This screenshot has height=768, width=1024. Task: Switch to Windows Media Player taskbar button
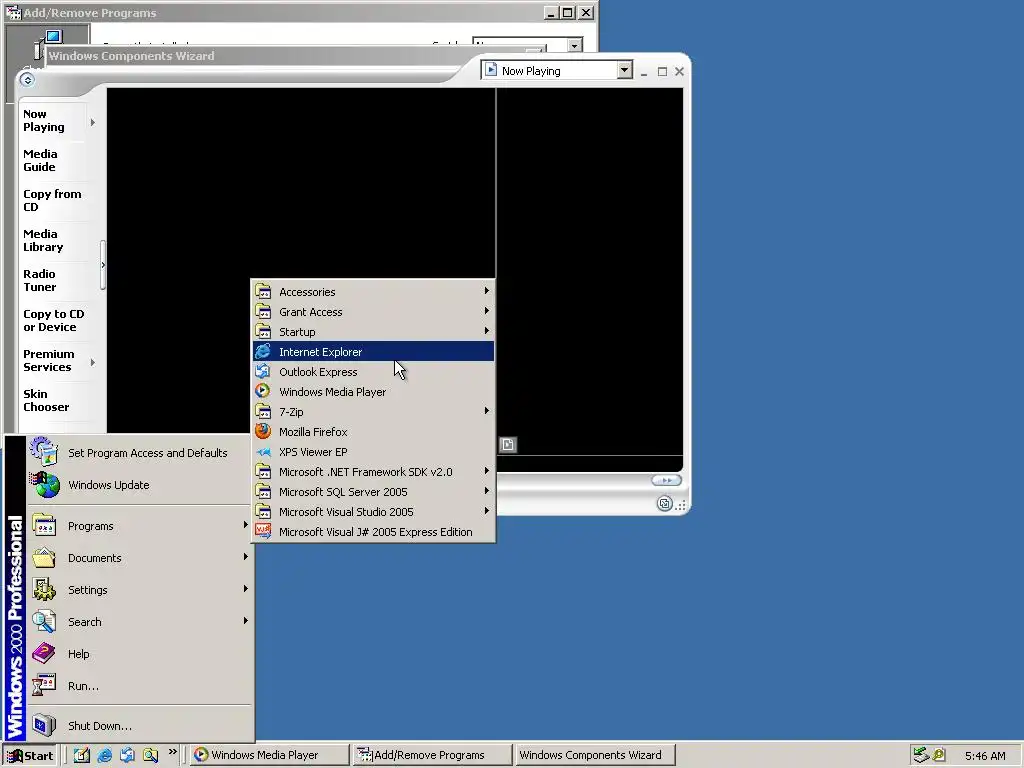pos(270,755)
